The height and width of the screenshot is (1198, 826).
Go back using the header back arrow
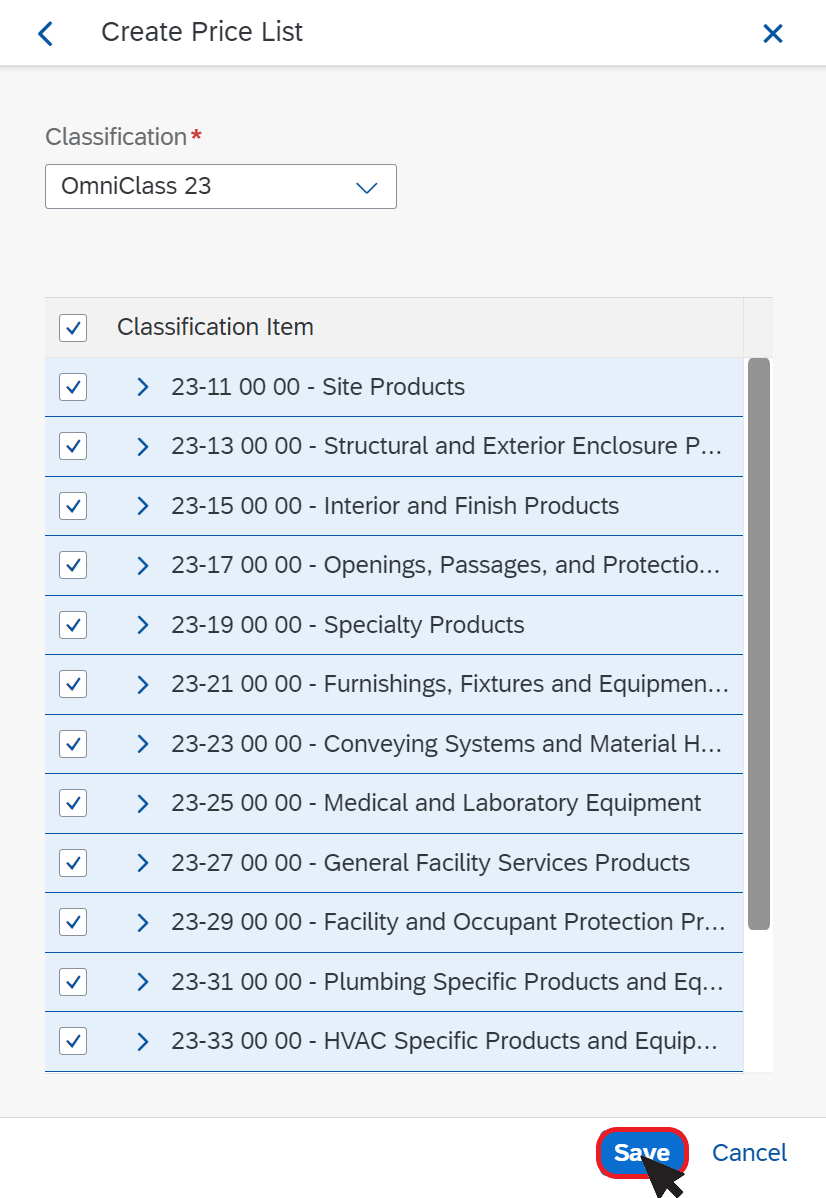[x=46, y=33]
